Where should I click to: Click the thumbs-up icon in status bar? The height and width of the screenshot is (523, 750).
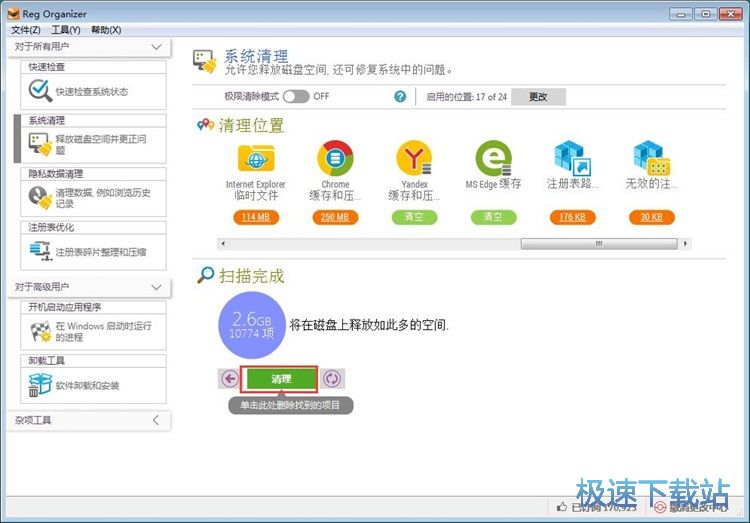click(x=562, y=507)
